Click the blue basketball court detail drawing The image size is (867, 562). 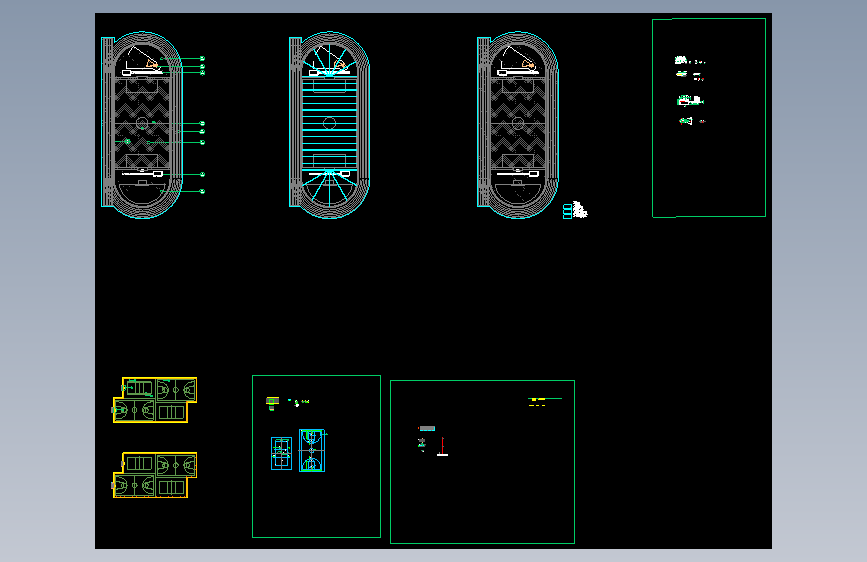coord(312,450)
